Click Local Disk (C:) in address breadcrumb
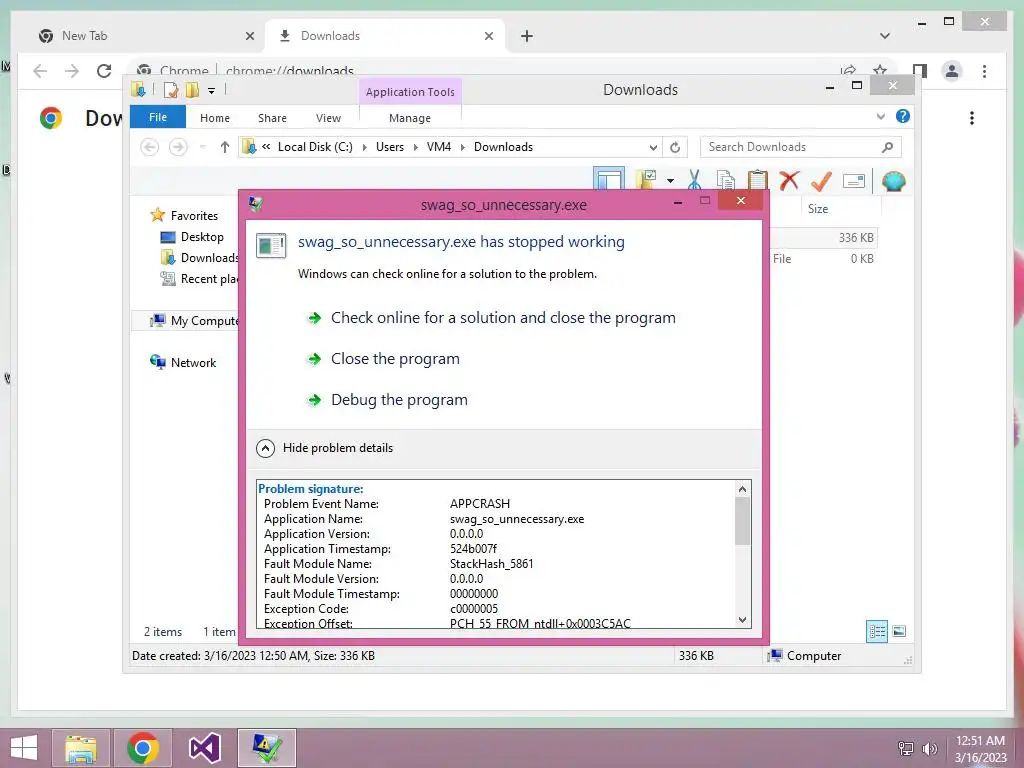 315,147
